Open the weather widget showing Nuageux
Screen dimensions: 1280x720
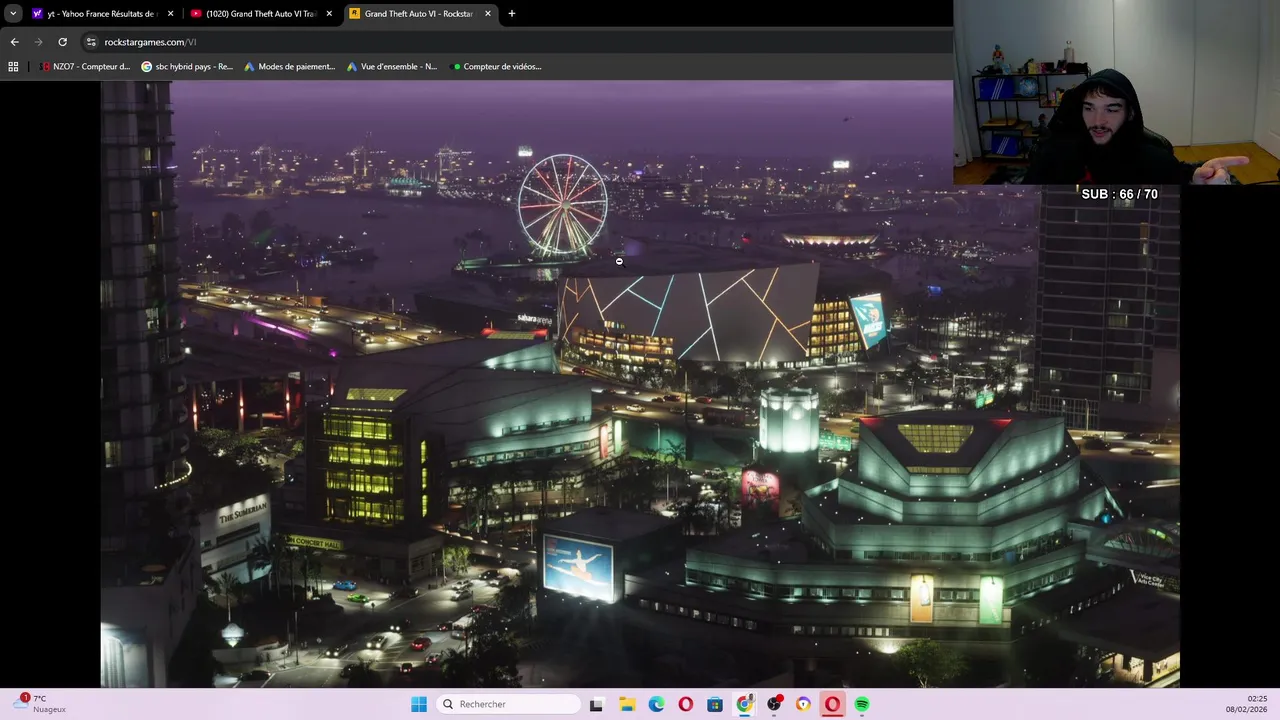click(40, 704)
